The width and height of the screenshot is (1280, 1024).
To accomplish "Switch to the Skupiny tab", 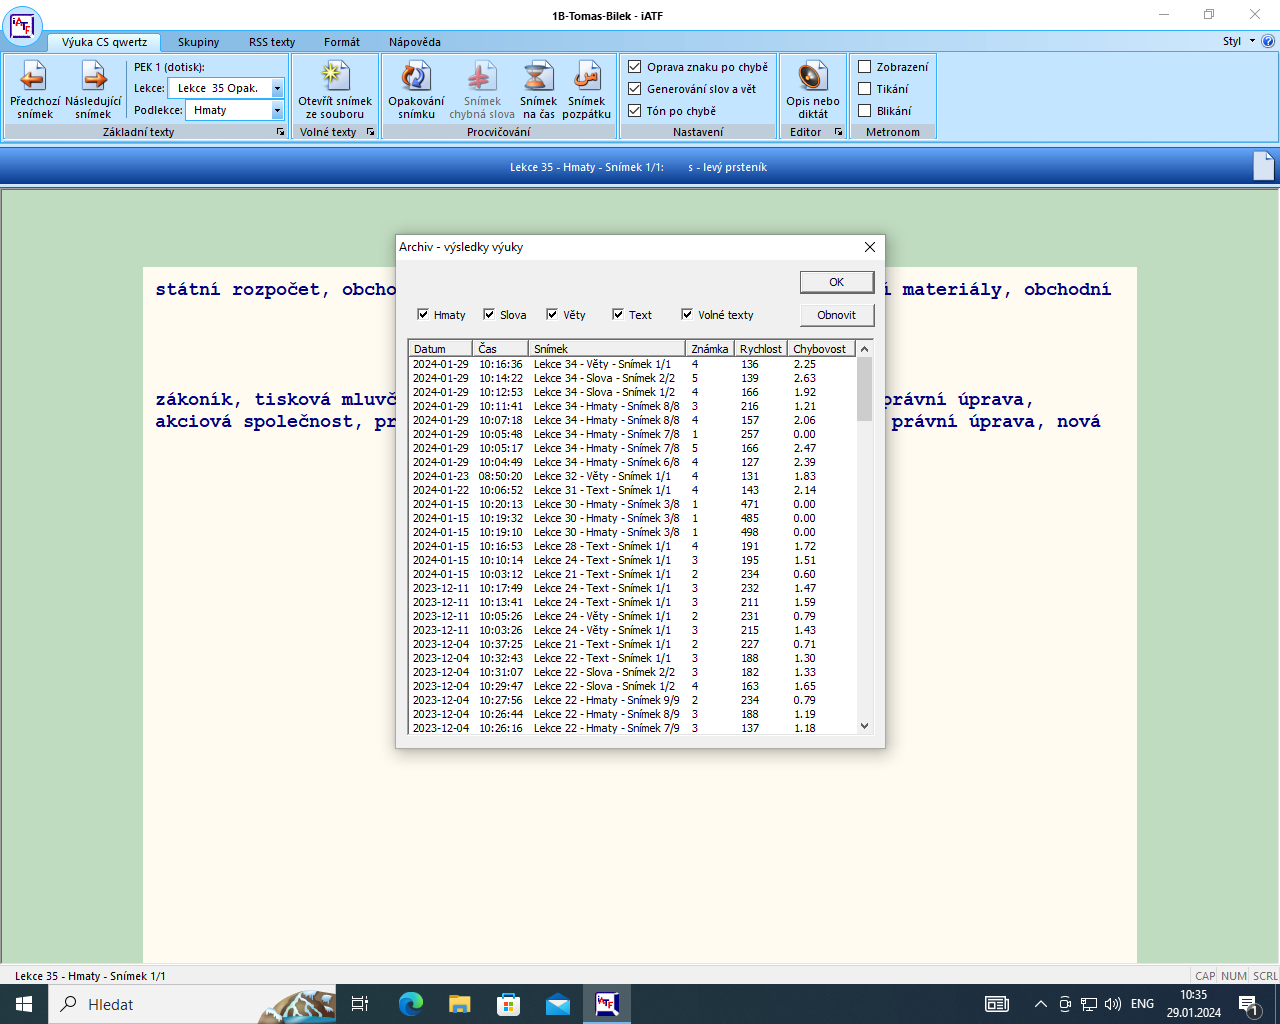I will (x=198, y=42).
